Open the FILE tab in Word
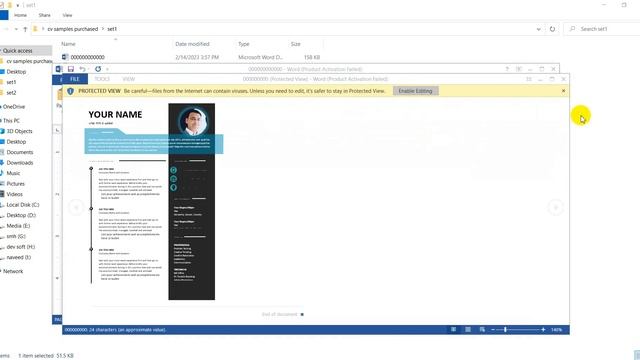 pyautogui.click(x=75, y=79)
